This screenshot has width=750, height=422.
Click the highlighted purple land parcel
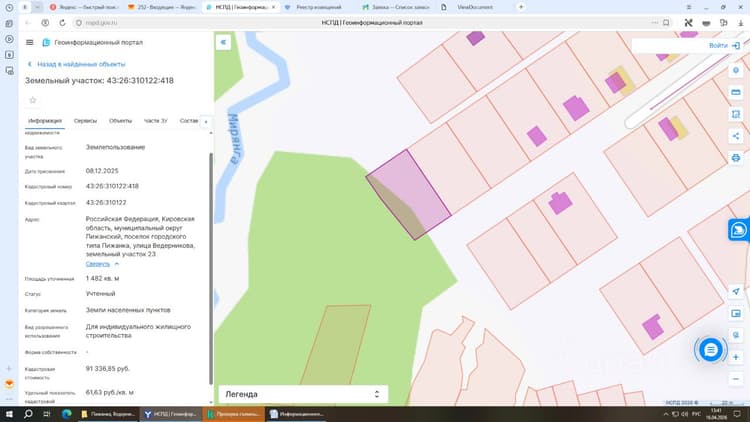pyautogui.click(x=413, y=189)
